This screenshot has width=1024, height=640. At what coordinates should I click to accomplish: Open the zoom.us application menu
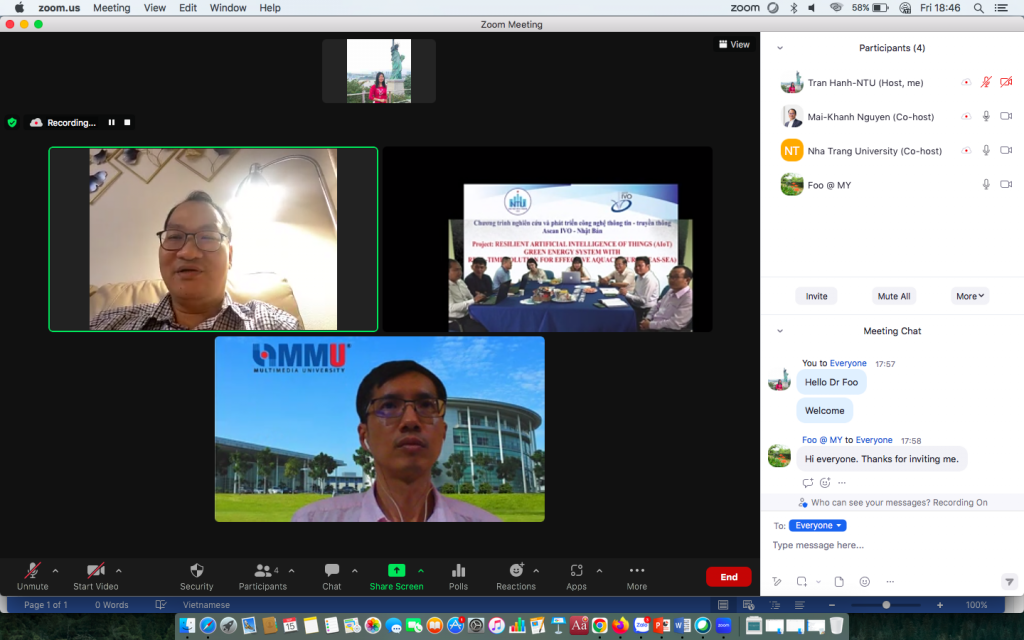click(x=59, y=8)
